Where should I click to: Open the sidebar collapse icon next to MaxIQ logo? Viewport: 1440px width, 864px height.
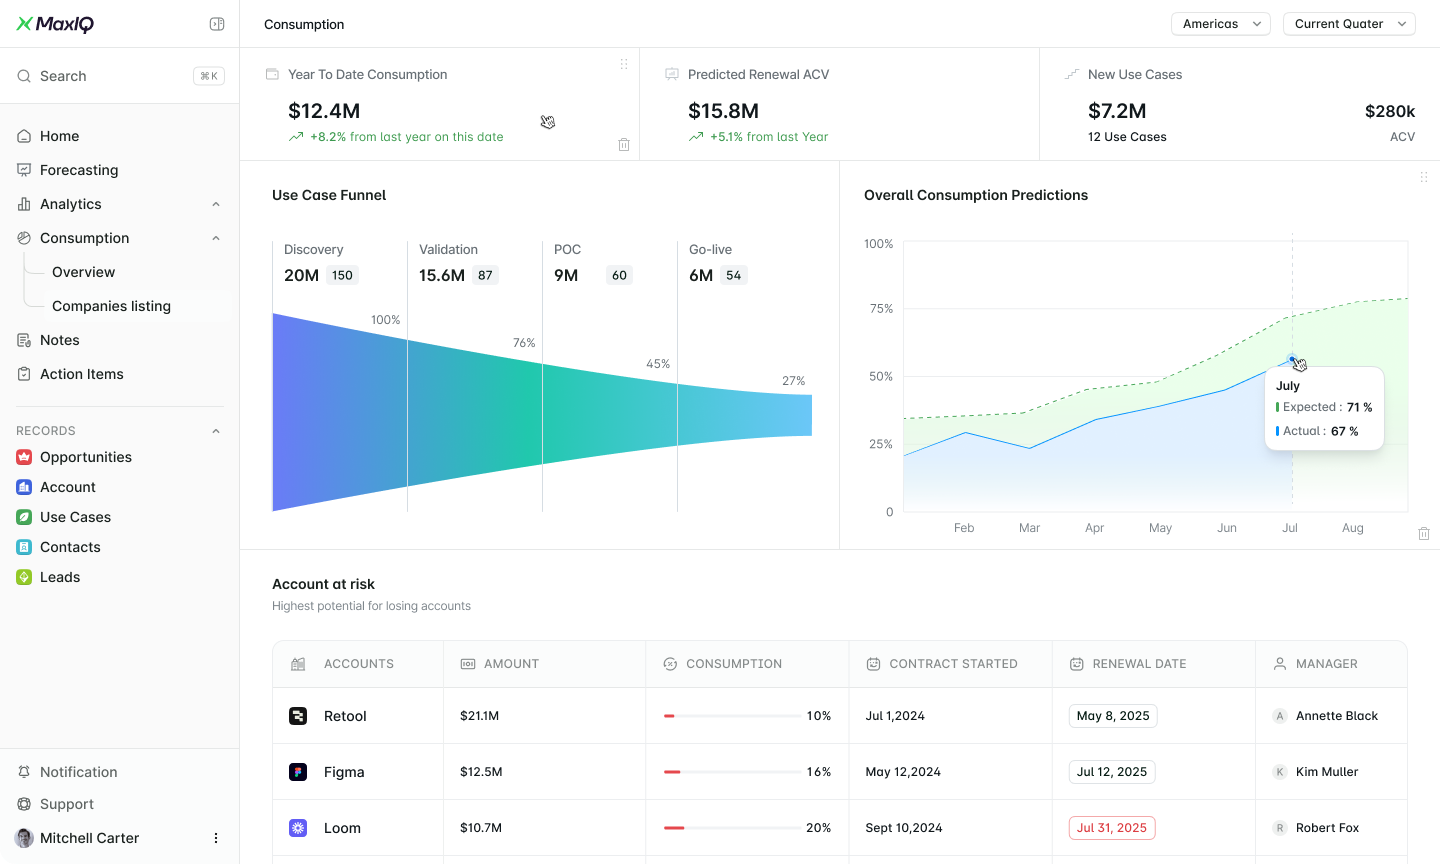217,24
